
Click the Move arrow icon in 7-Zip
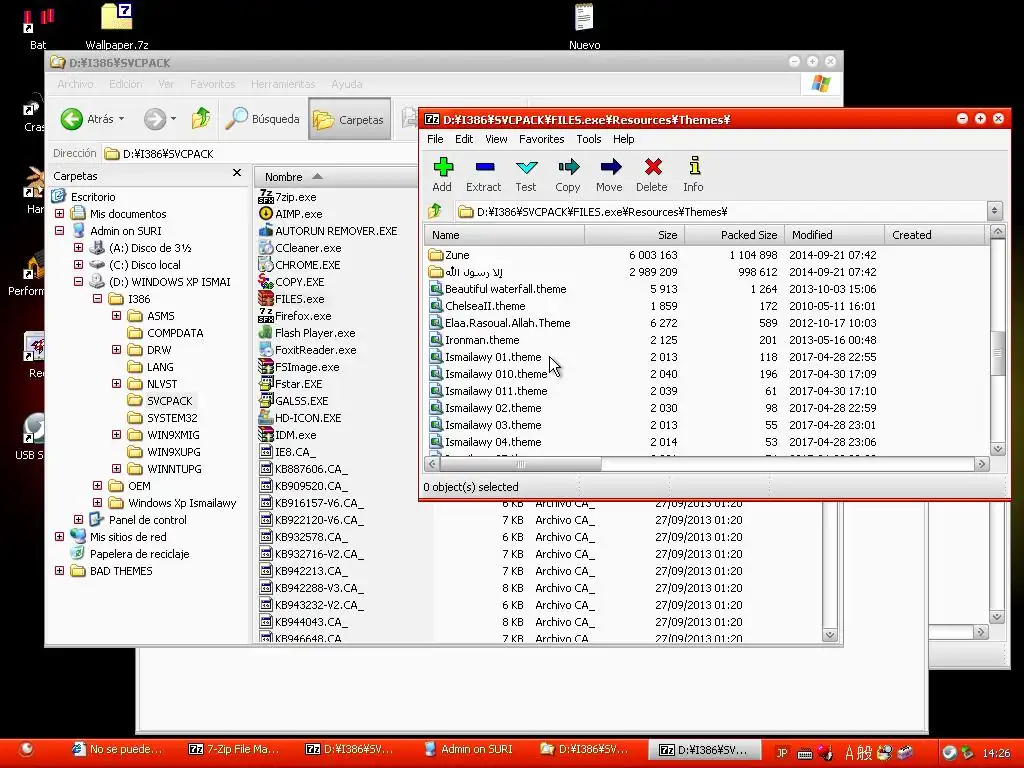[611, 167]
